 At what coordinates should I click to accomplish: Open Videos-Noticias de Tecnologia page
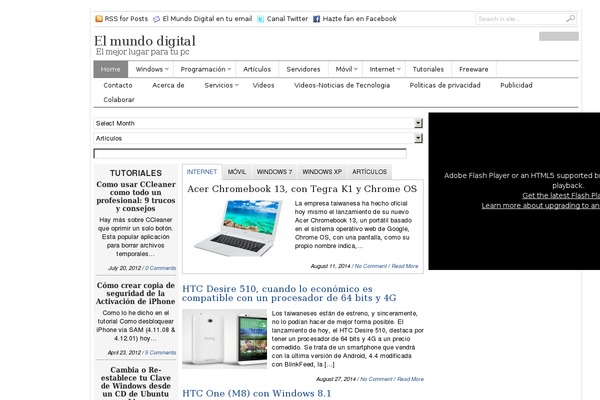pos(342,85)
